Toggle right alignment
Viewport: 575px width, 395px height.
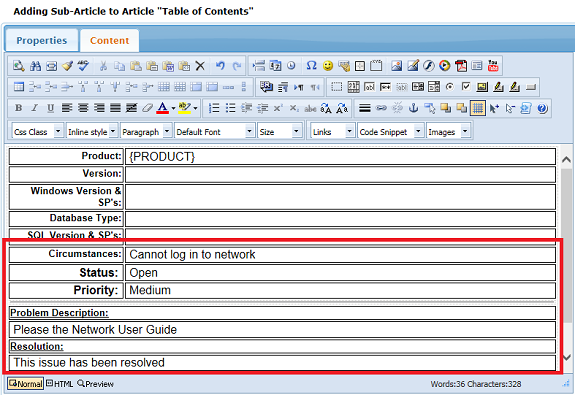point(99,108)
